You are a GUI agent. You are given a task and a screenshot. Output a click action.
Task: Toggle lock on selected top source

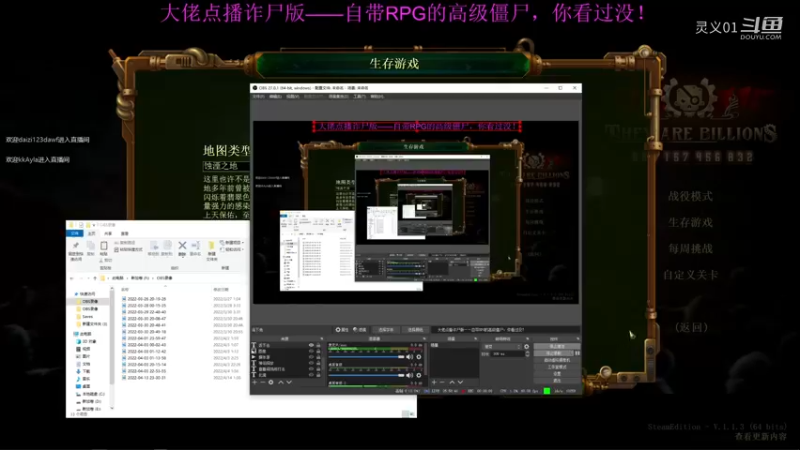point(318,345)
